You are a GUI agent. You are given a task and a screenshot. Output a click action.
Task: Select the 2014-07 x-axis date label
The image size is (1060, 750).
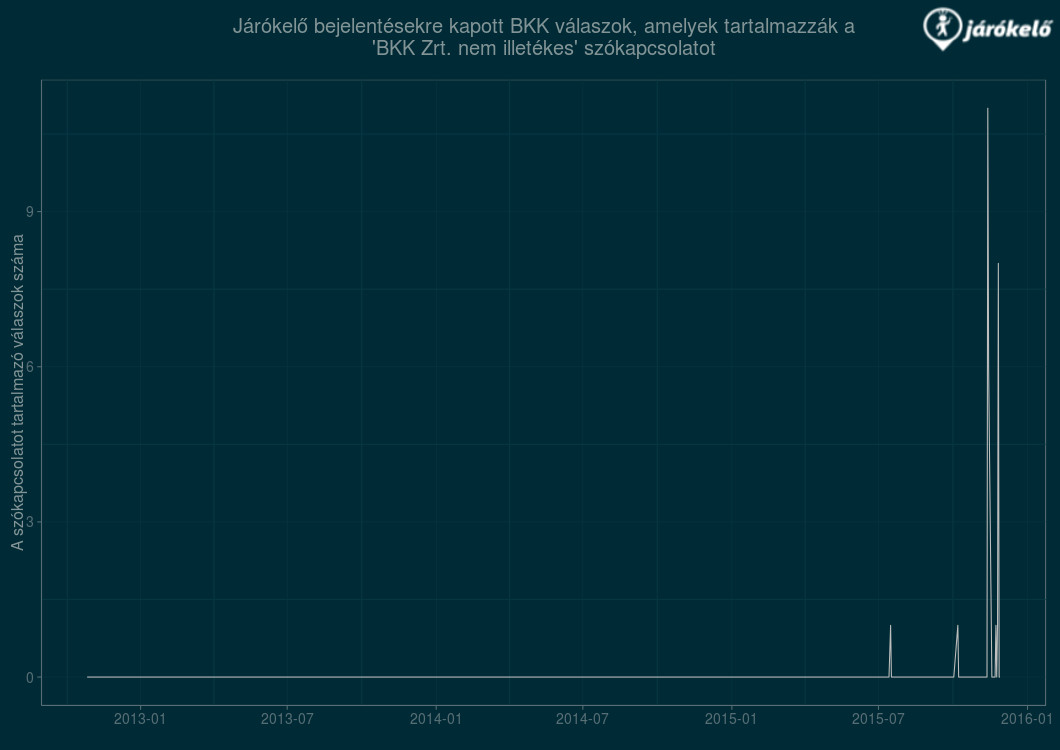(582, 719)
